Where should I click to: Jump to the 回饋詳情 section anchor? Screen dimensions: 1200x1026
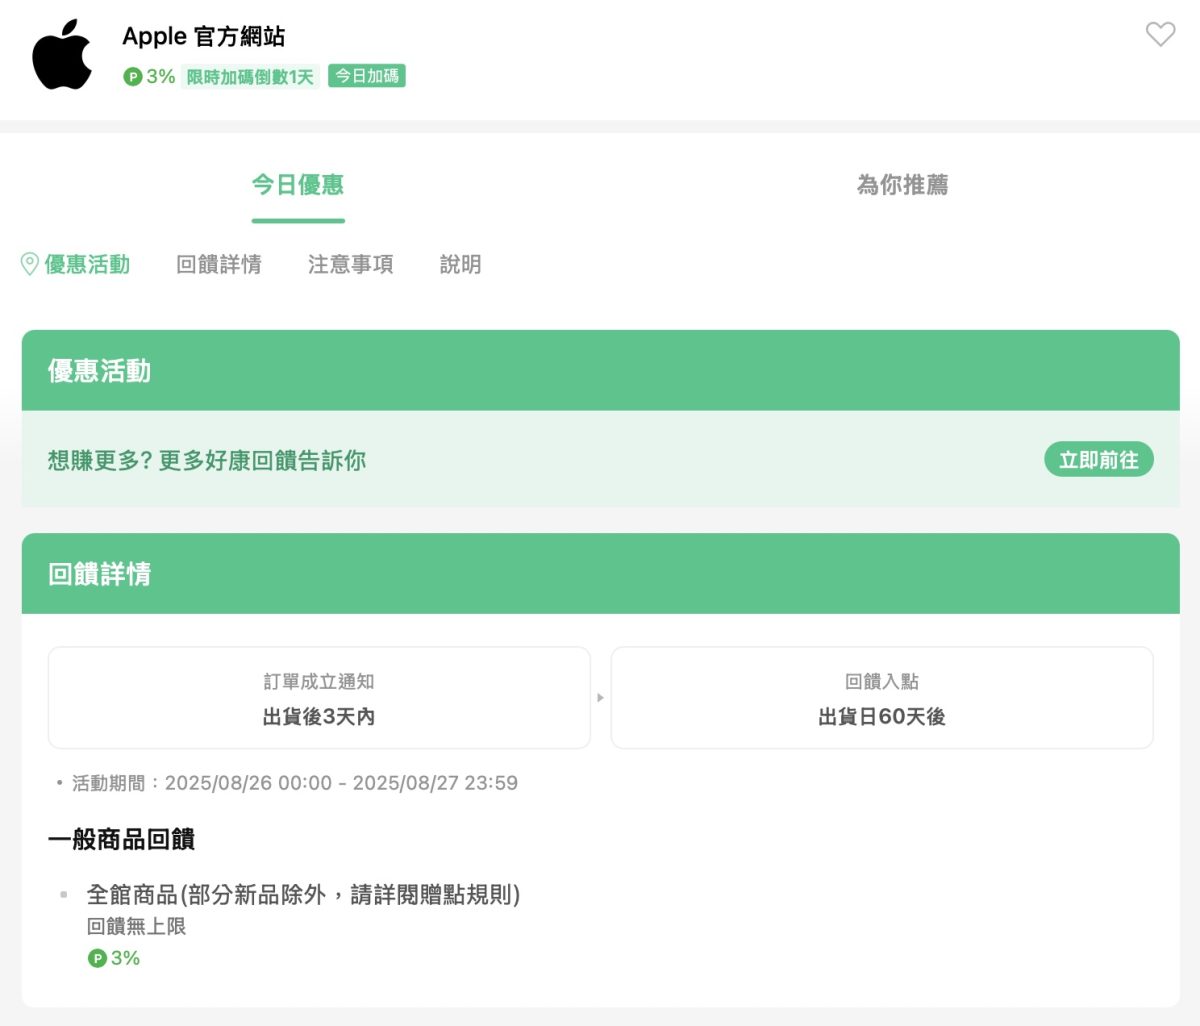pos(219,264)
